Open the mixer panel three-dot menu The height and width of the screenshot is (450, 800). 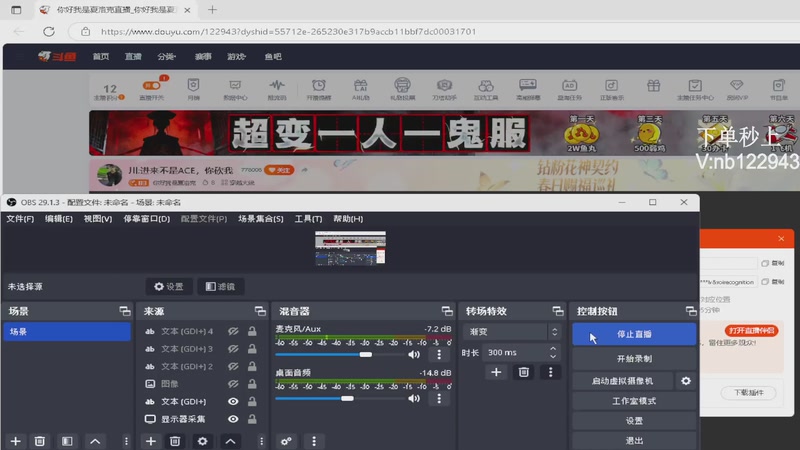pyautogui.click(x=314, y=441)
